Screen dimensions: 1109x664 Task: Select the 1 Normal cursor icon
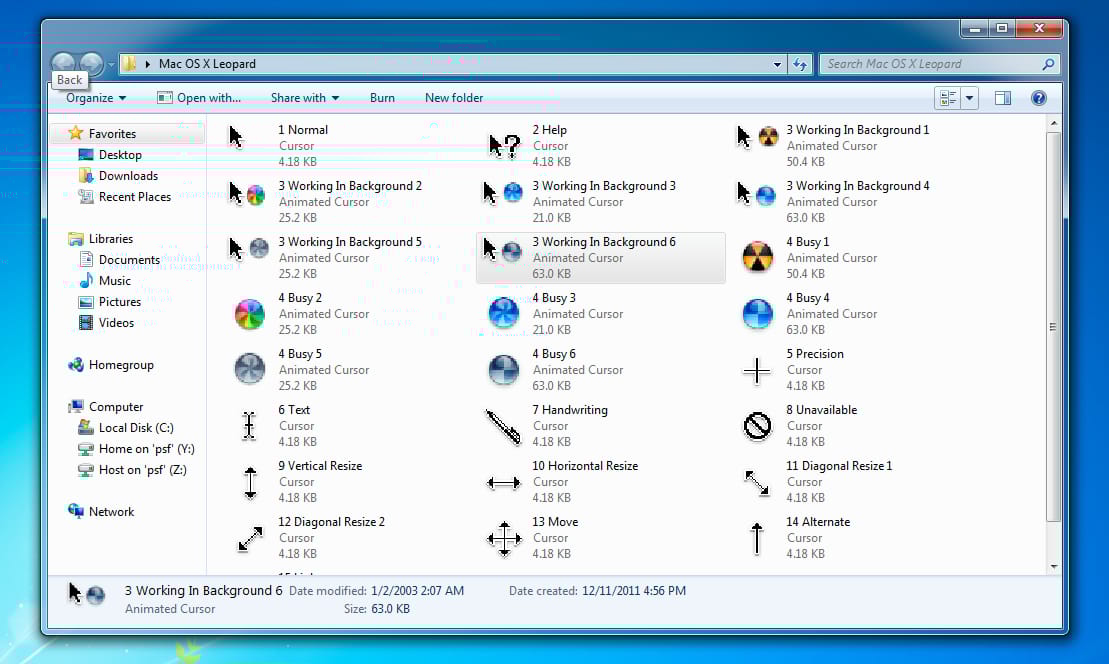[x=236, y=137]
